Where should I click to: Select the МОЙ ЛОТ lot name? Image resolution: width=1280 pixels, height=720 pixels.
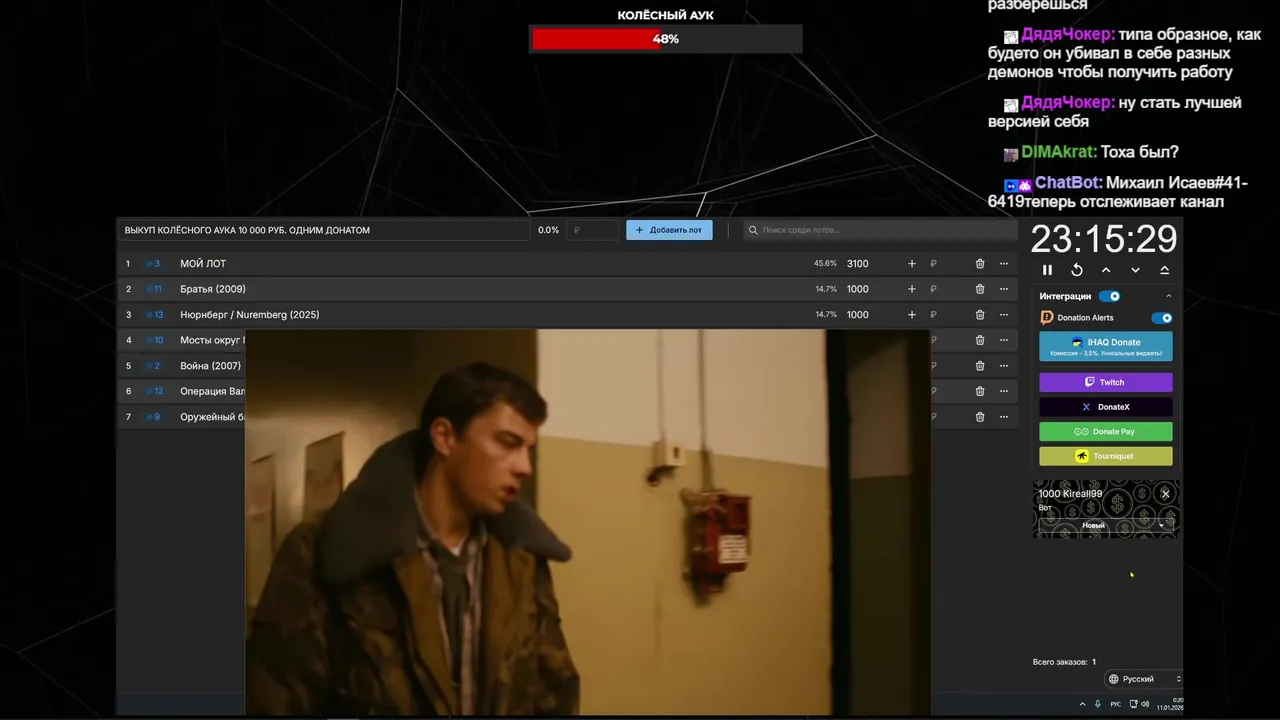point(203,264)
